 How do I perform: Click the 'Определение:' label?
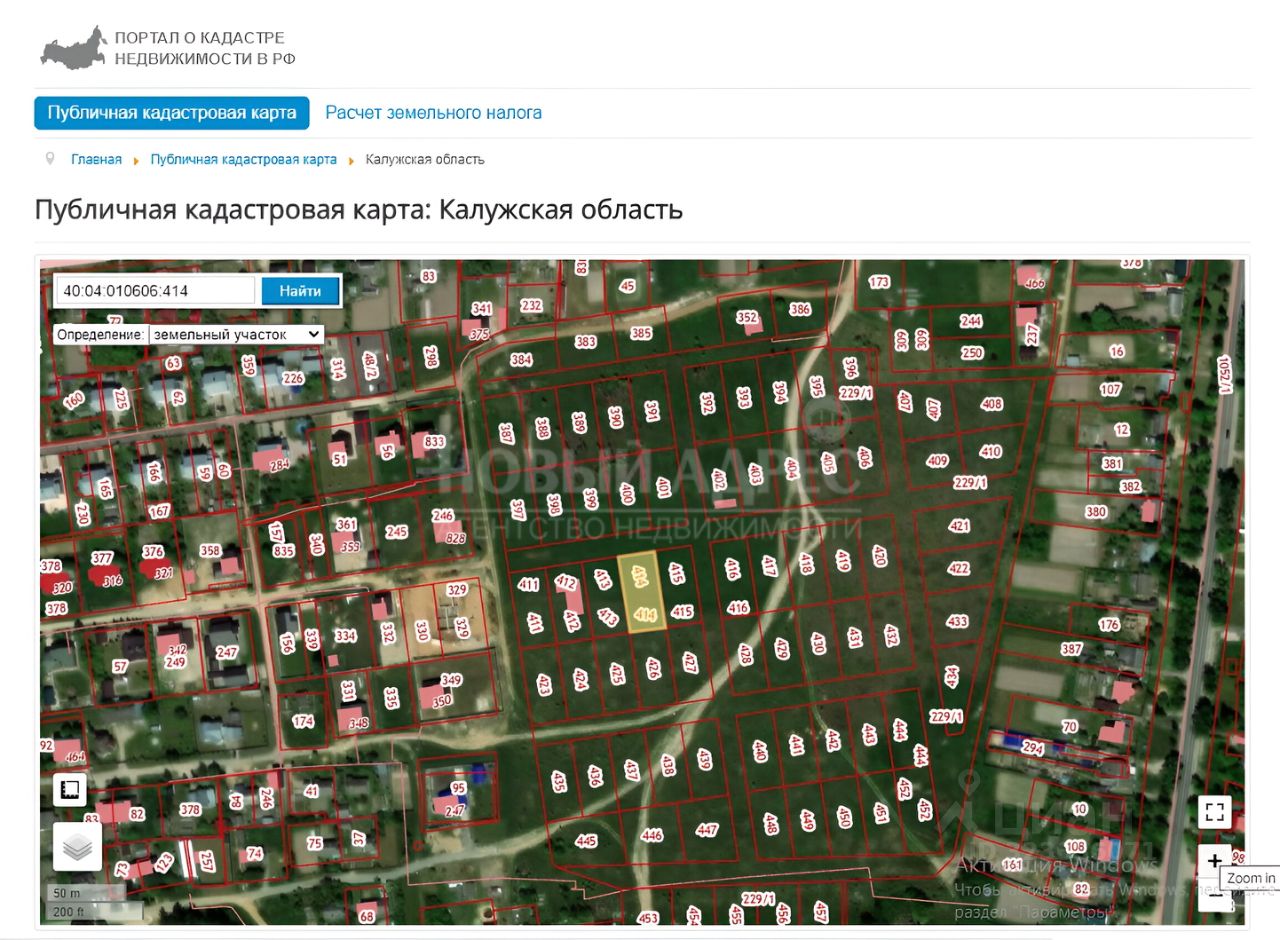pyautogui.click(x=100, y=334)
